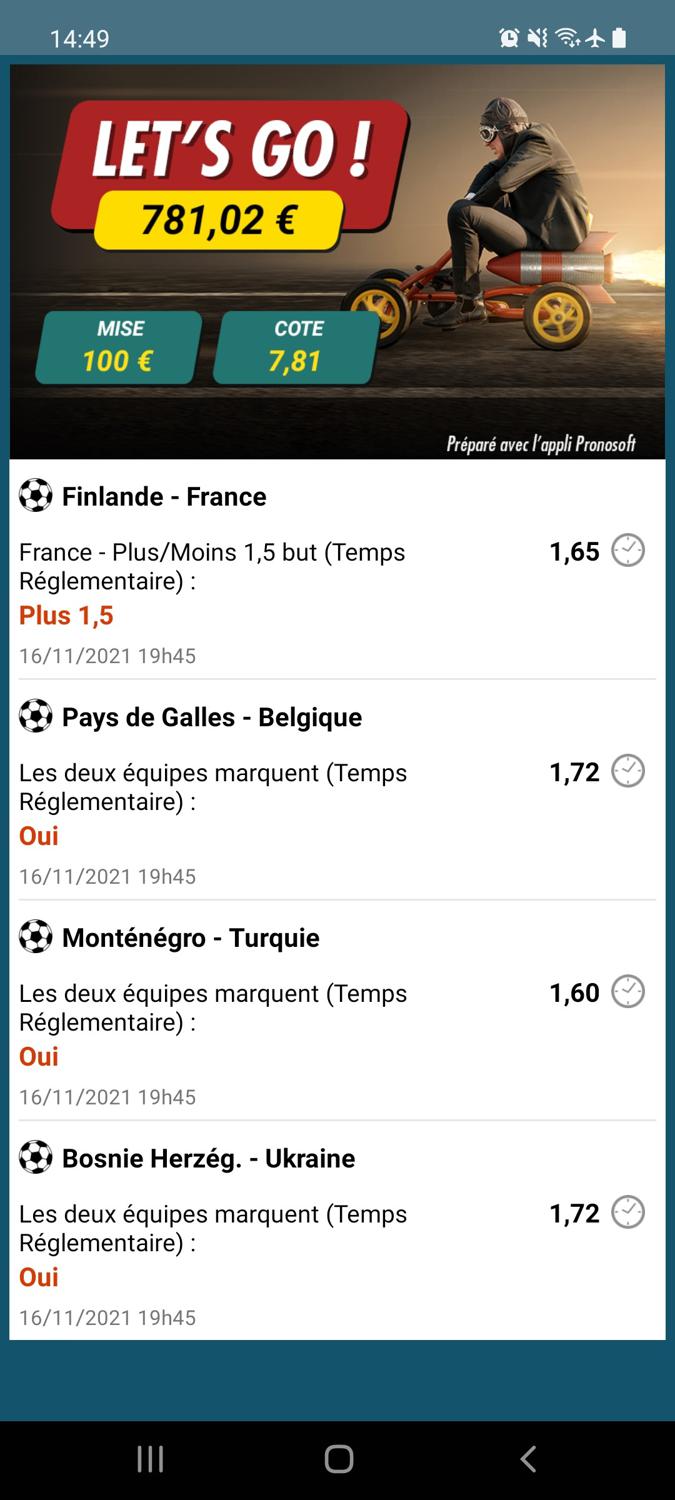Click the clock icon next to 1,65 odds
The height and width of the screenshot is (1500, 675).
point(628,550)
